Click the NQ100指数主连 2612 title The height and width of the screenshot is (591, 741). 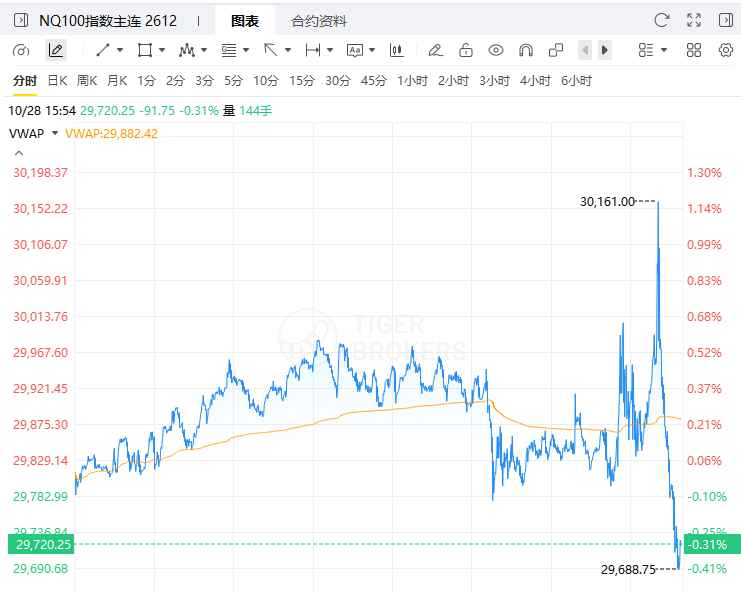click(108, 21)
